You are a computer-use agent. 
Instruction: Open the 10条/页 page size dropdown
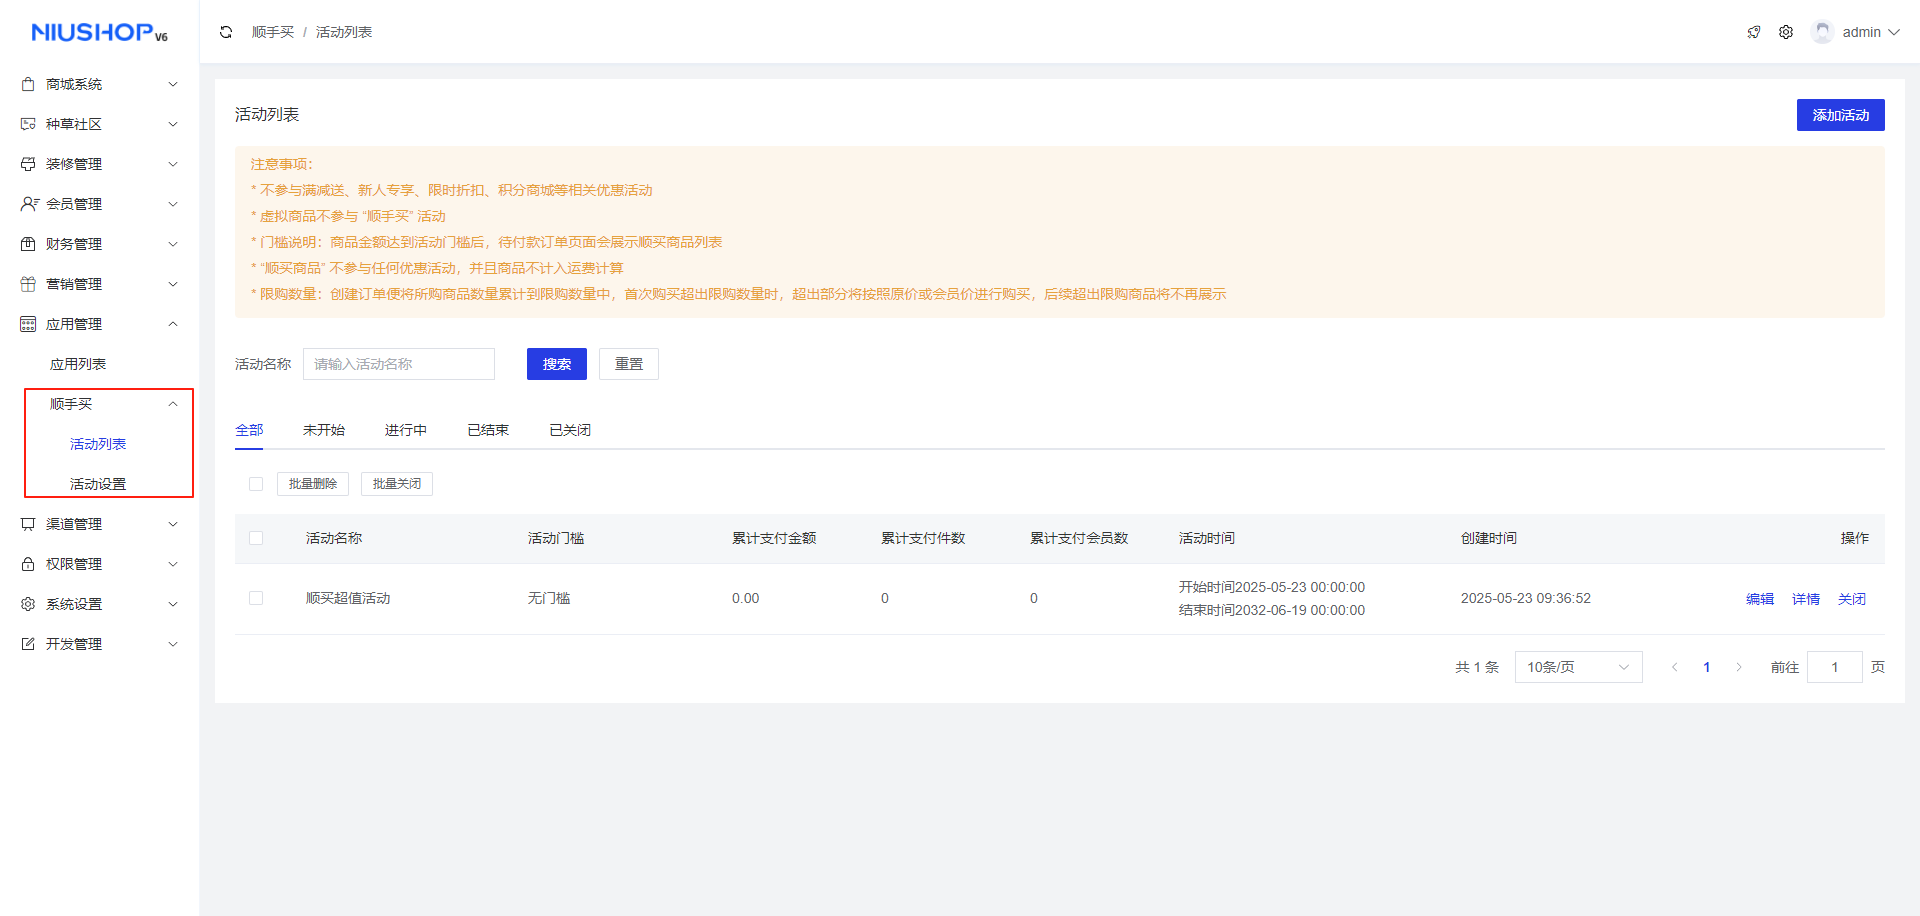1578,667
